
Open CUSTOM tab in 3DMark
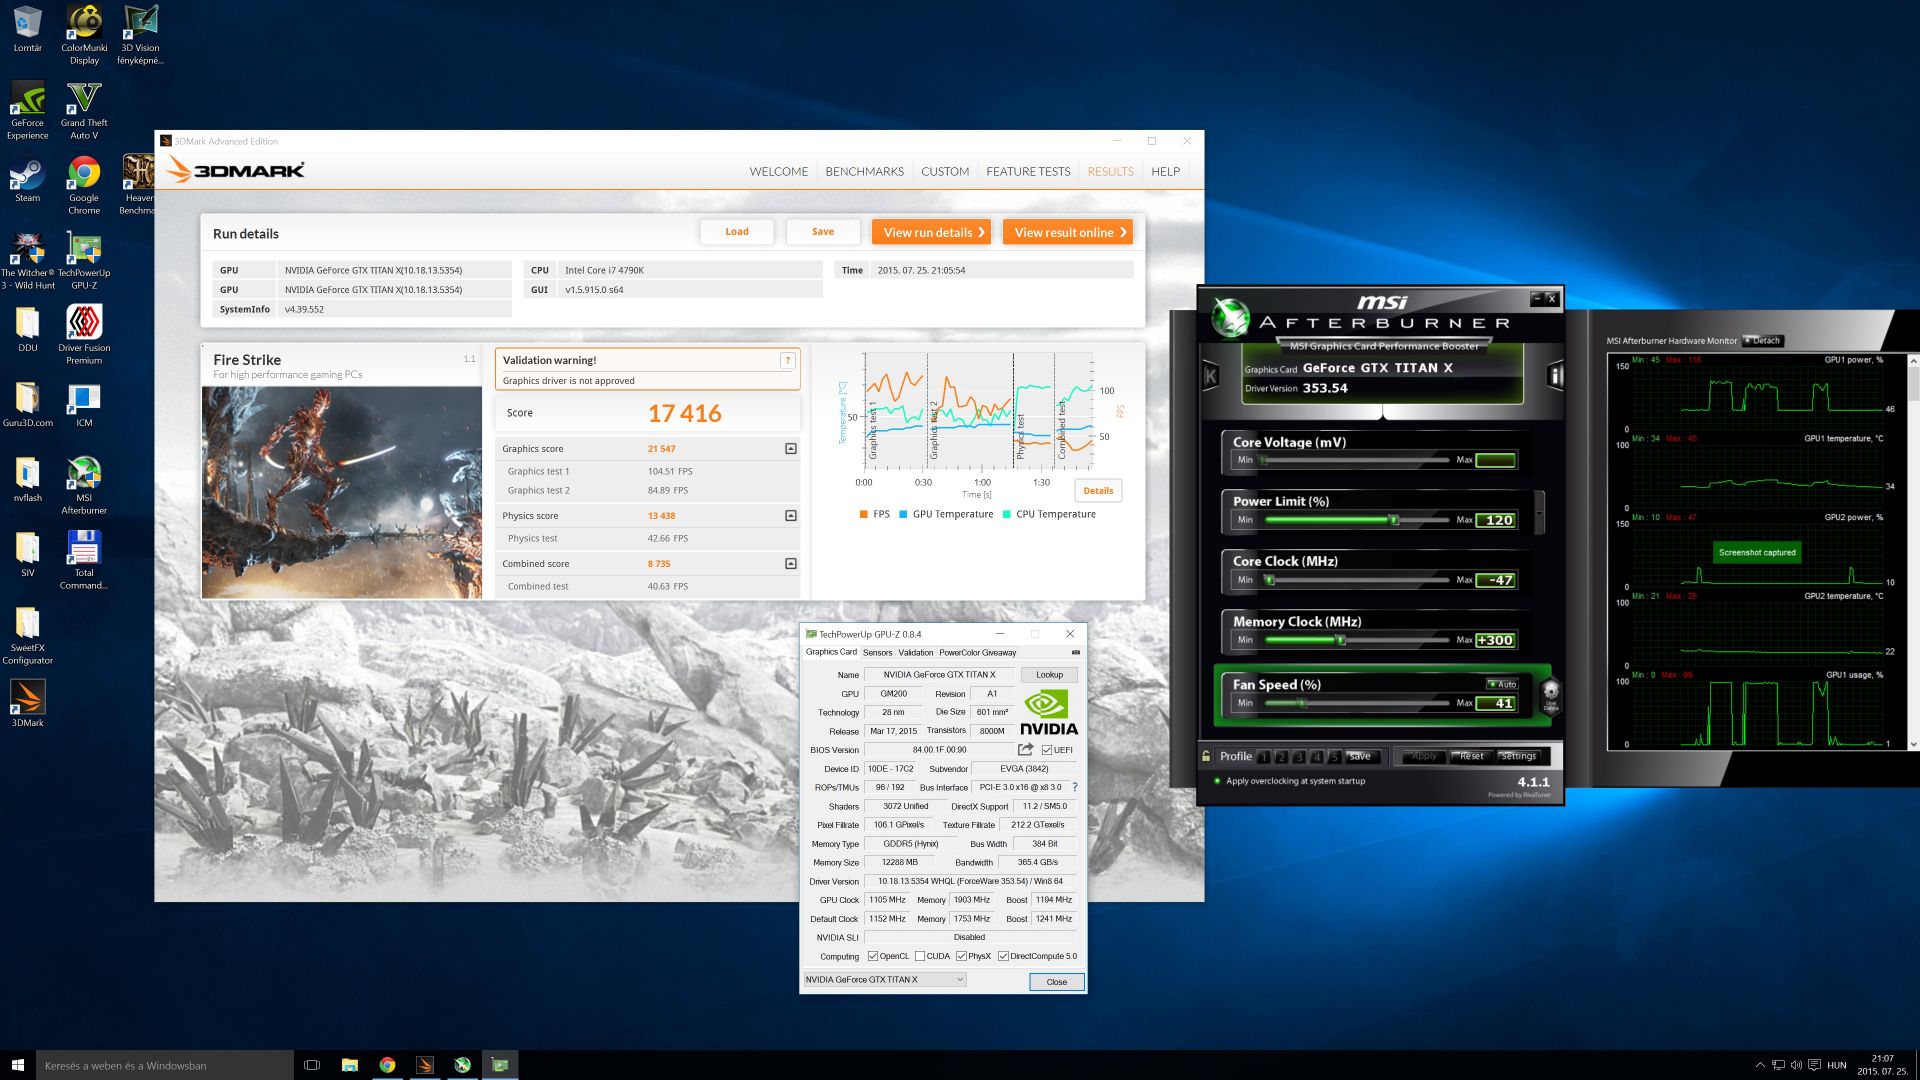(x=945, y=172)
